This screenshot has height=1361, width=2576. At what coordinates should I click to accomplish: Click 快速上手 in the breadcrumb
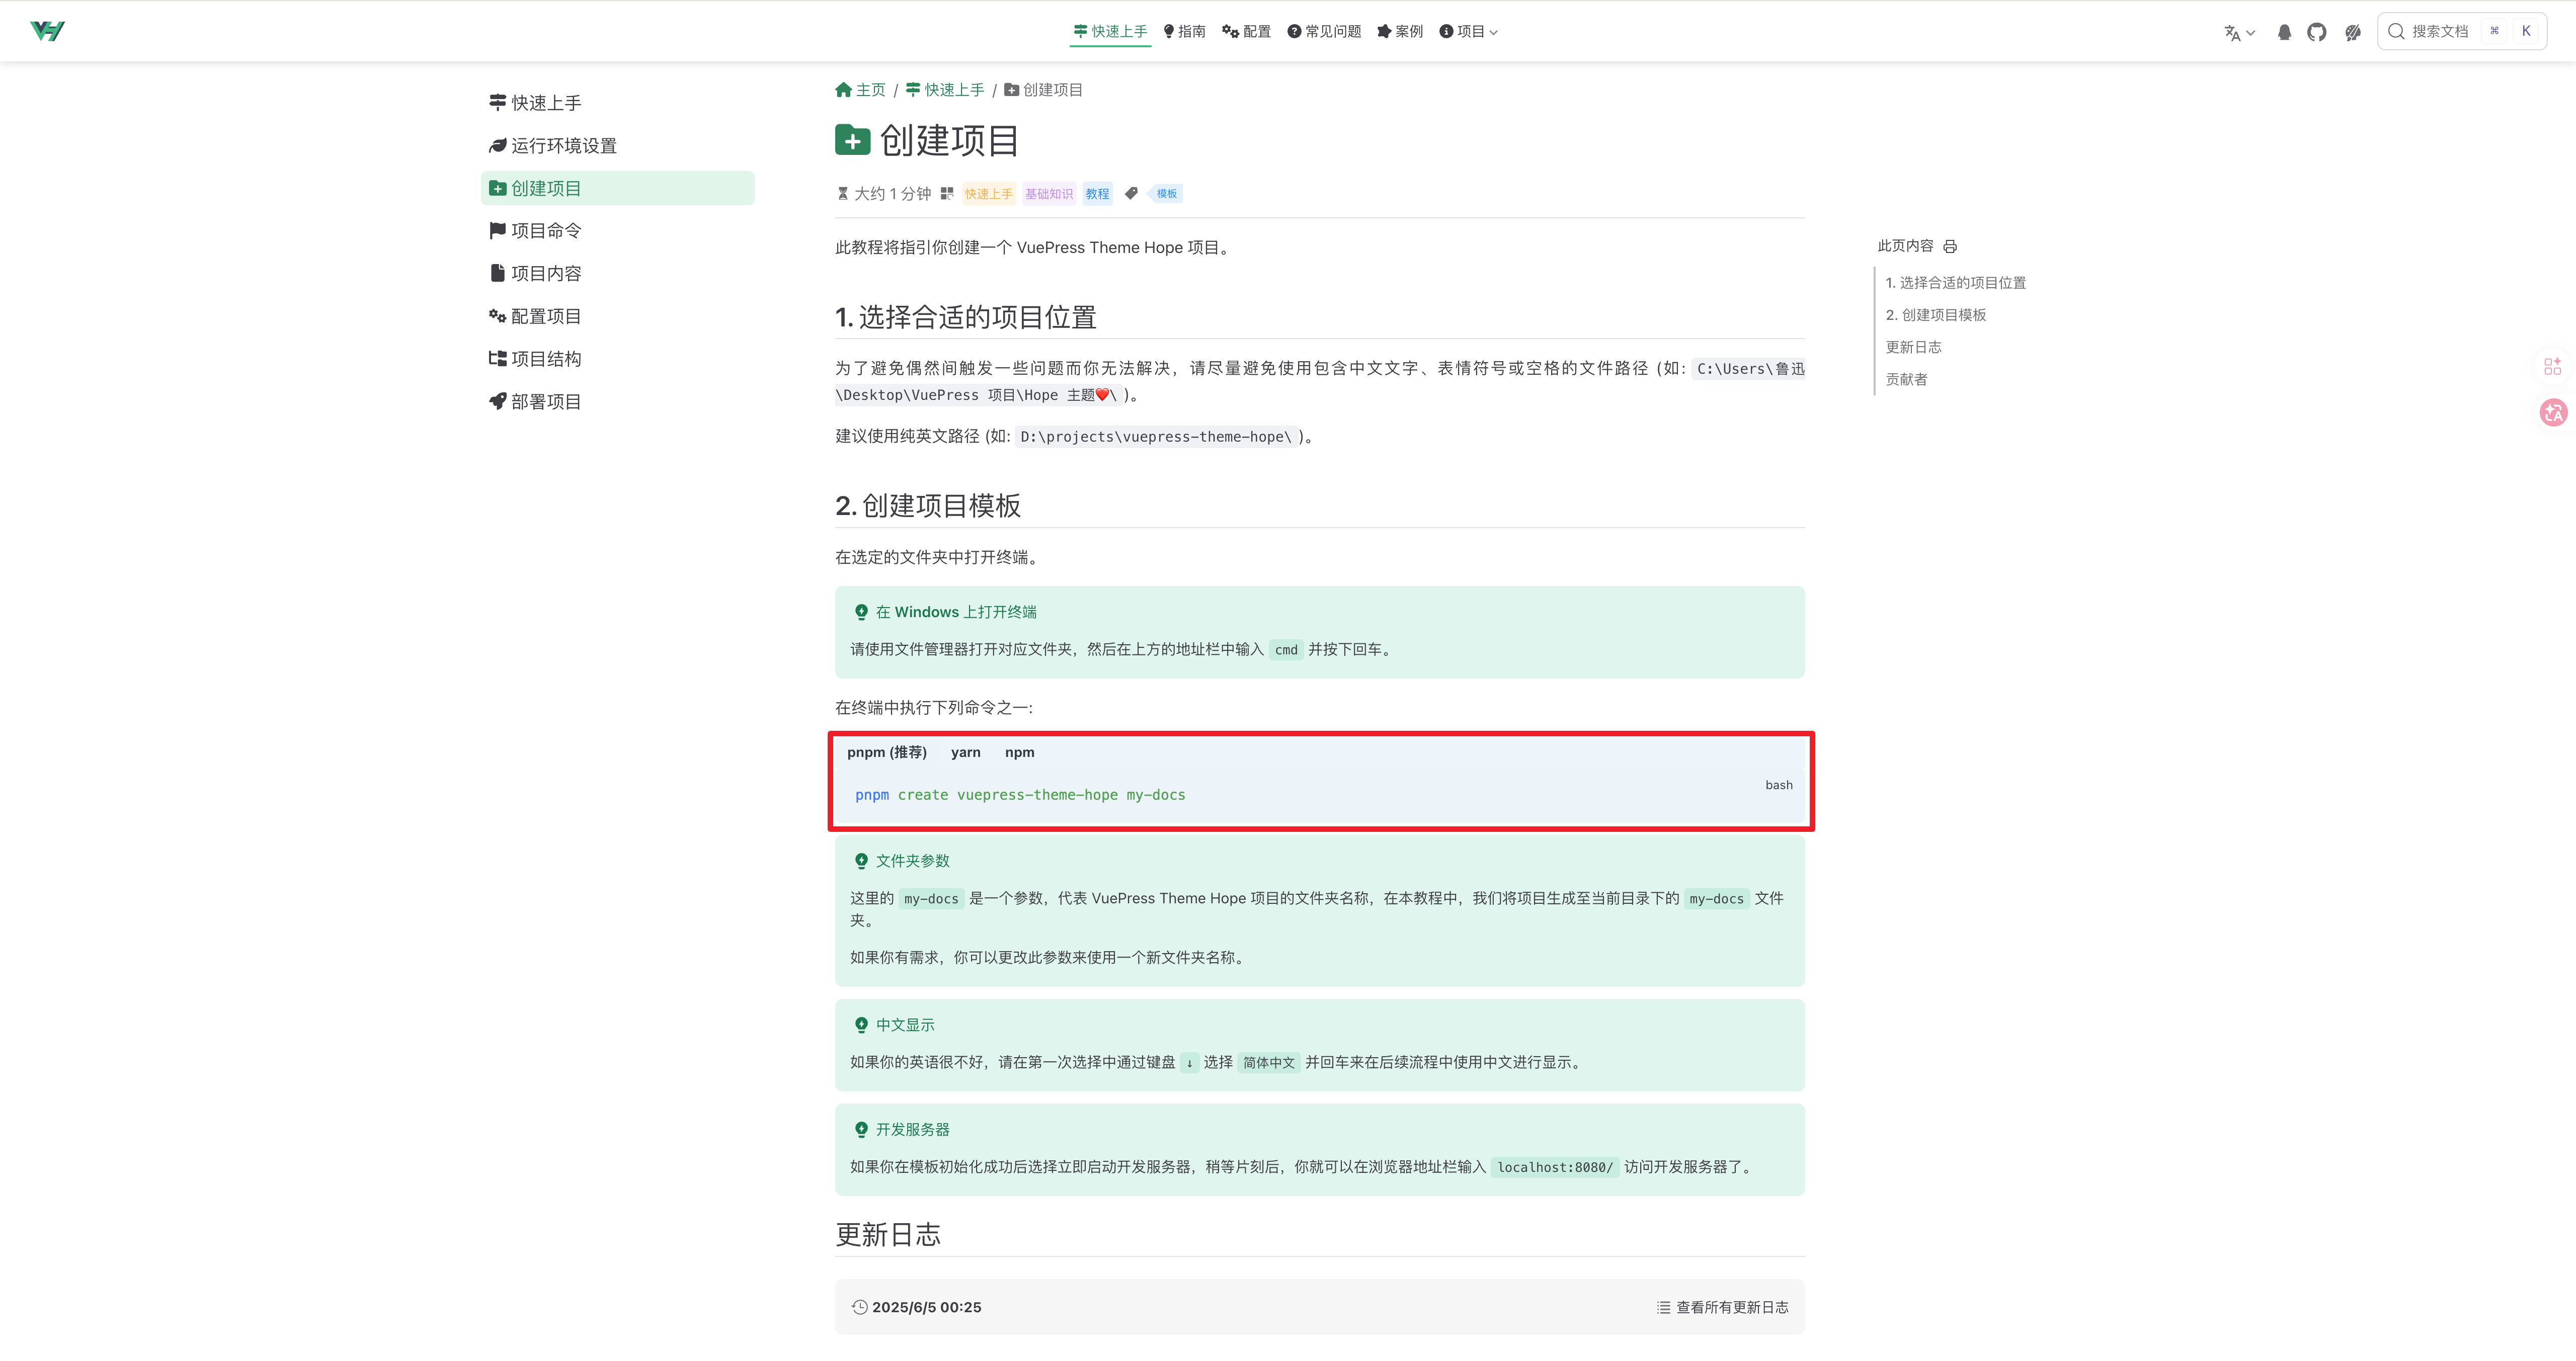[x=945, y=90]
